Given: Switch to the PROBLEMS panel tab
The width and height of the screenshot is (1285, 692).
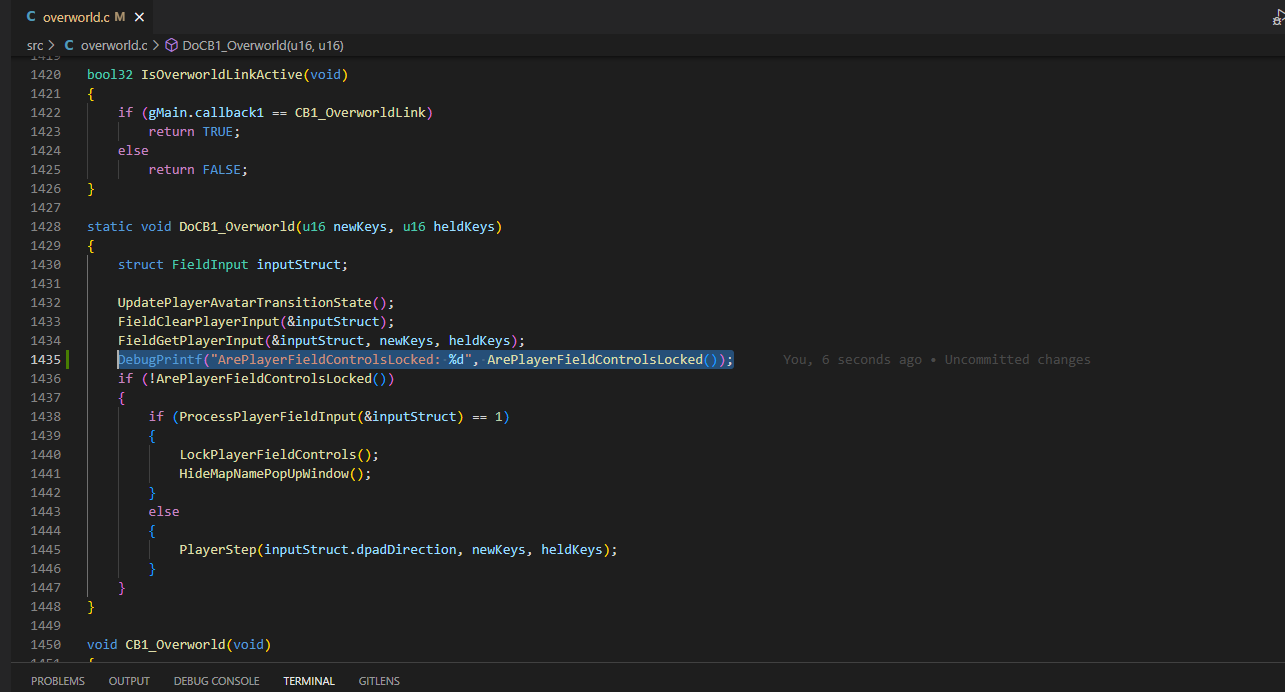Looking at the screenshot, I should pos(58,681).
